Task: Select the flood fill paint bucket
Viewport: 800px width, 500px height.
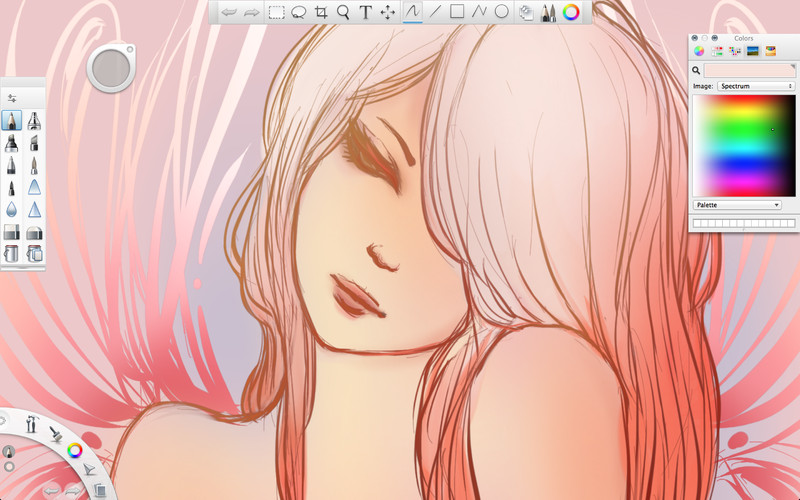Action: (11, 254)
